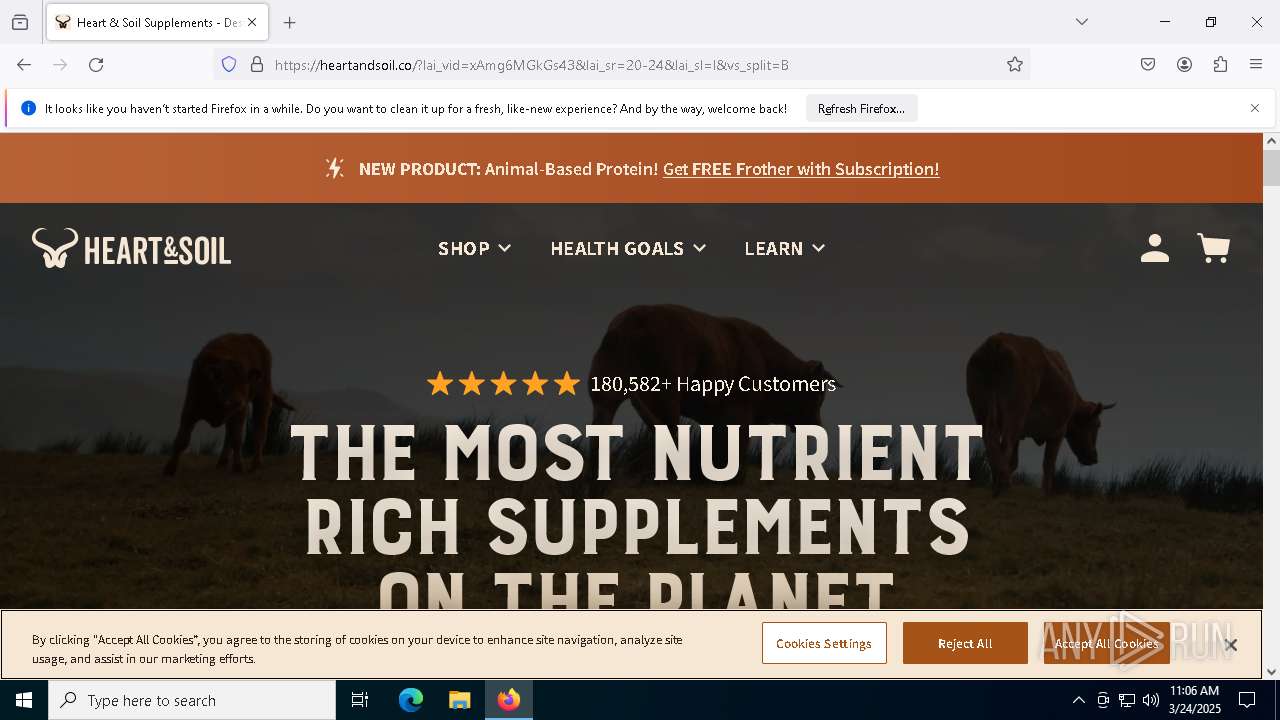This screenshot has width=1280, height=720.
Task: Open the Firefox application menu
Action: (x=1256, y=65)
